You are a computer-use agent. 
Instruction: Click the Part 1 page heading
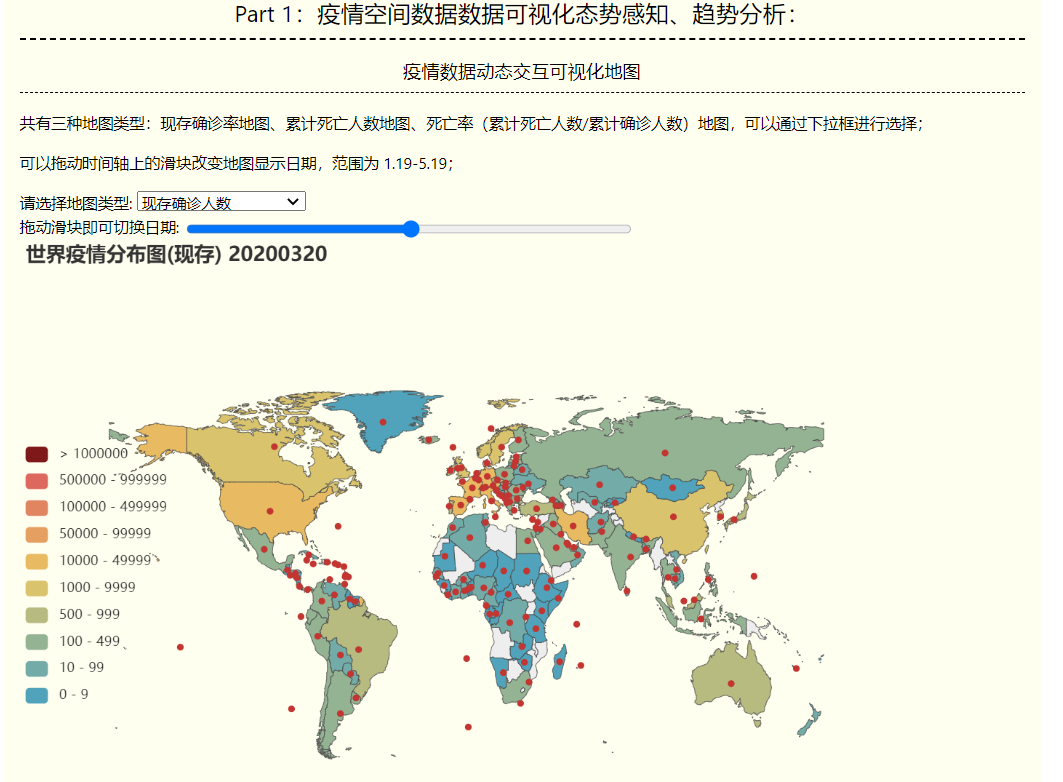515,14
